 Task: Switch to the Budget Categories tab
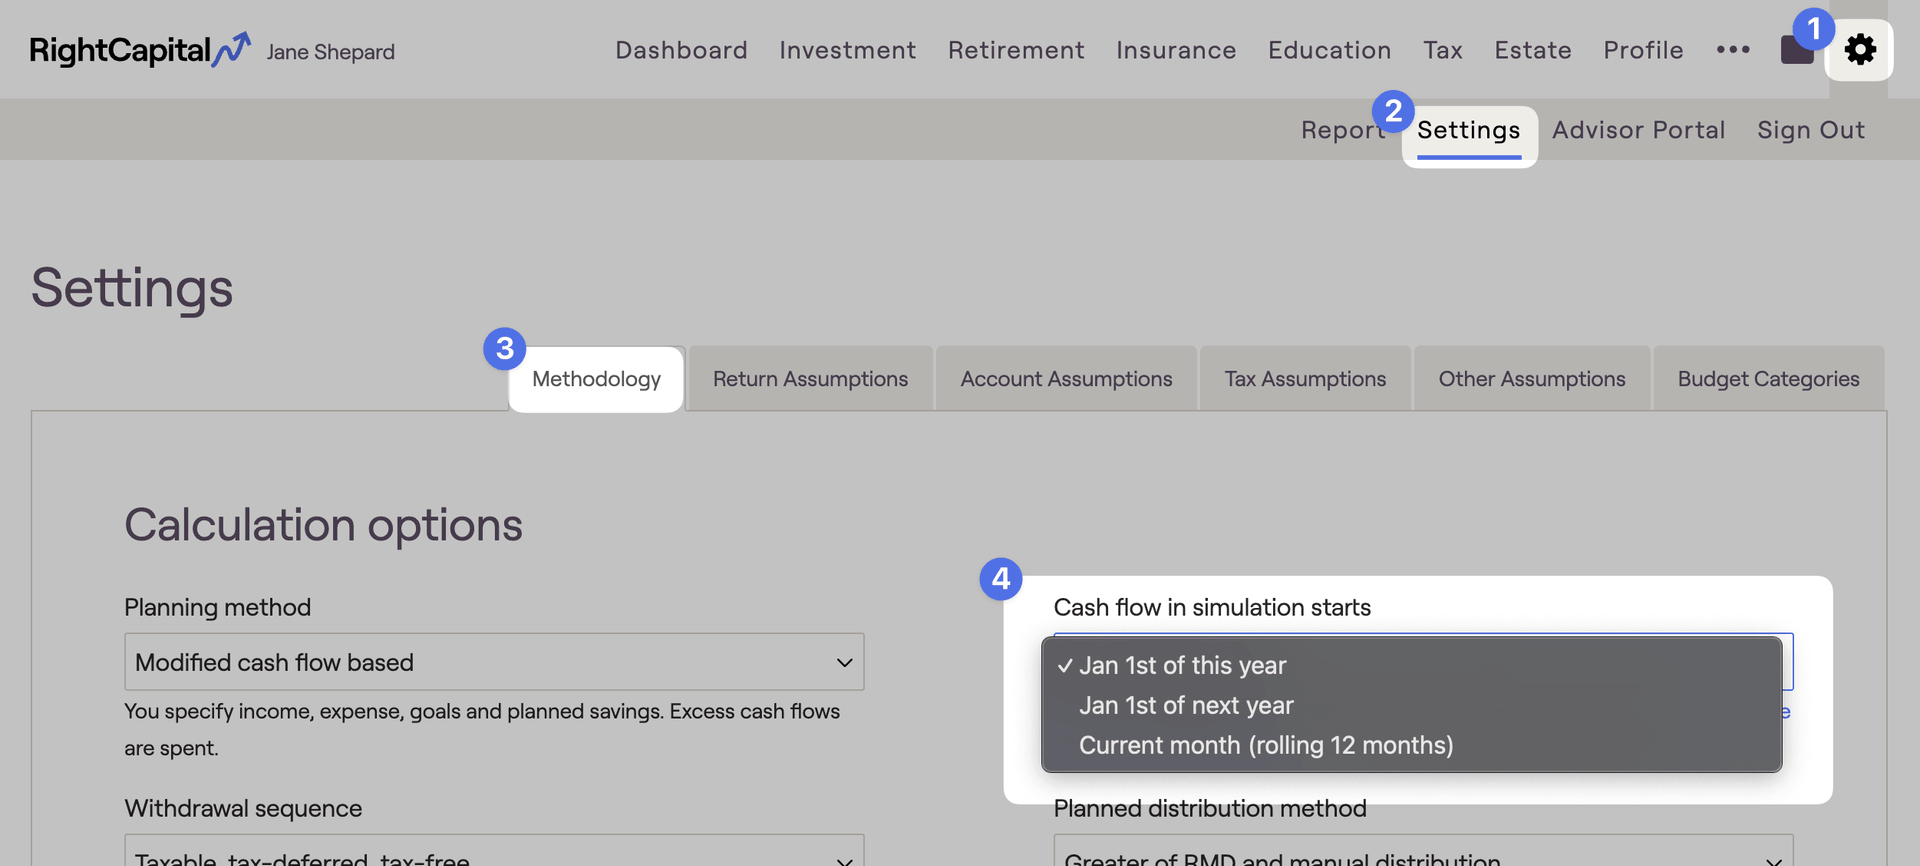point(1768,379)
